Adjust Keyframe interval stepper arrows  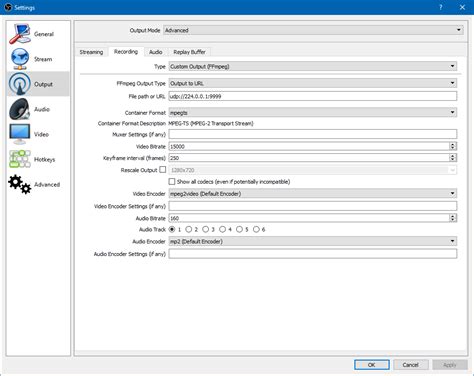pyautogui.click(x=453, y=158)
